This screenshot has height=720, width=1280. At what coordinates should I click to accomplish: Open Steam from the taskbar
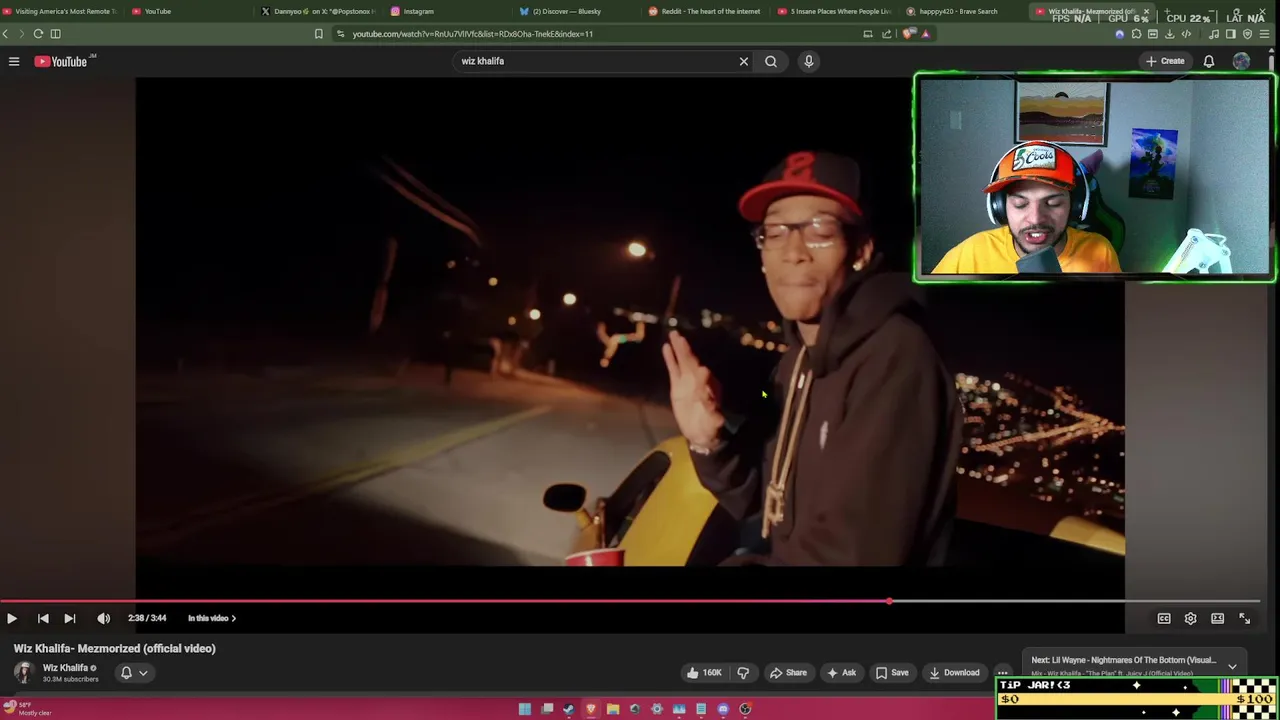(x=569, y=709)
